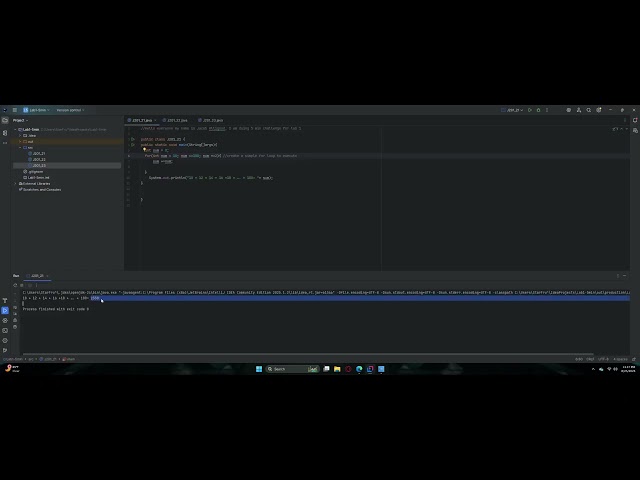
Task: Open the Windows Start menu
Action: point(259,369)
